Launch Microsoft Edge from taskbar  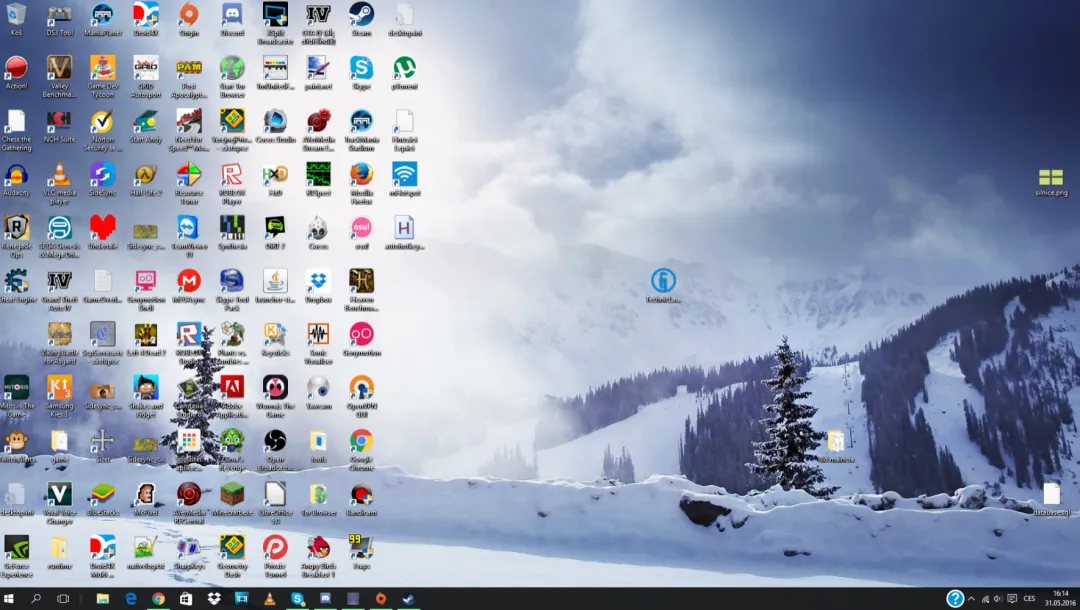tap(130, 599)
